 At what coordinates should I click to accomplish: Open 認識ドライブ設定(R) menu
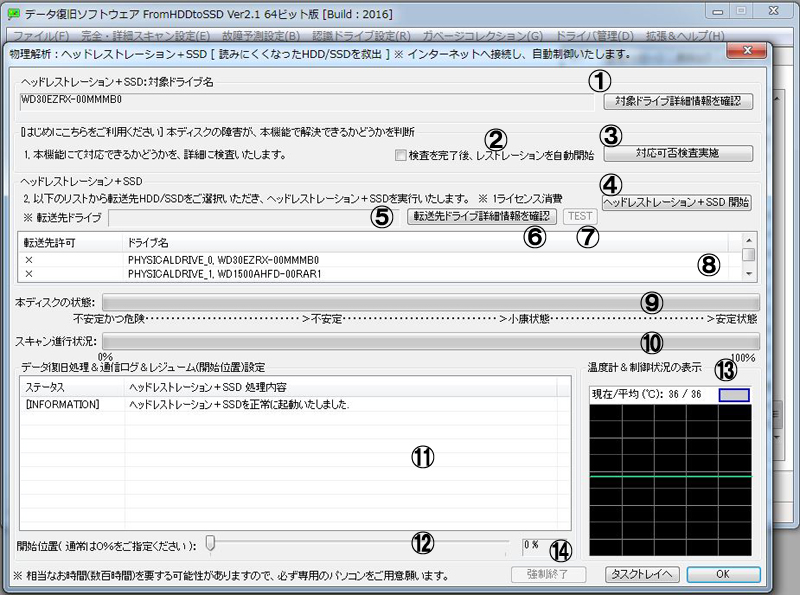click(361, 36)
